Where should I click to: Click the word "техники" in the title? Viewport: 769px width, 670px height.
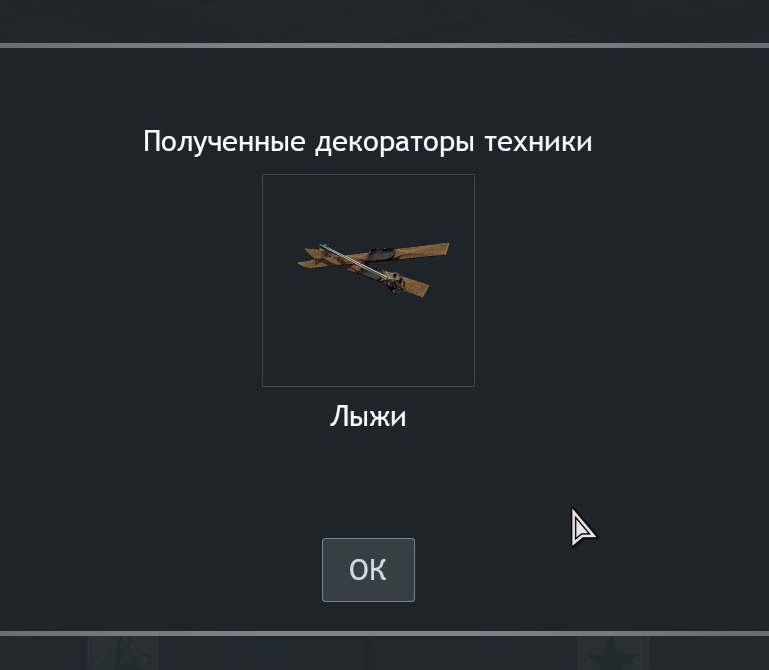[538, 142]
